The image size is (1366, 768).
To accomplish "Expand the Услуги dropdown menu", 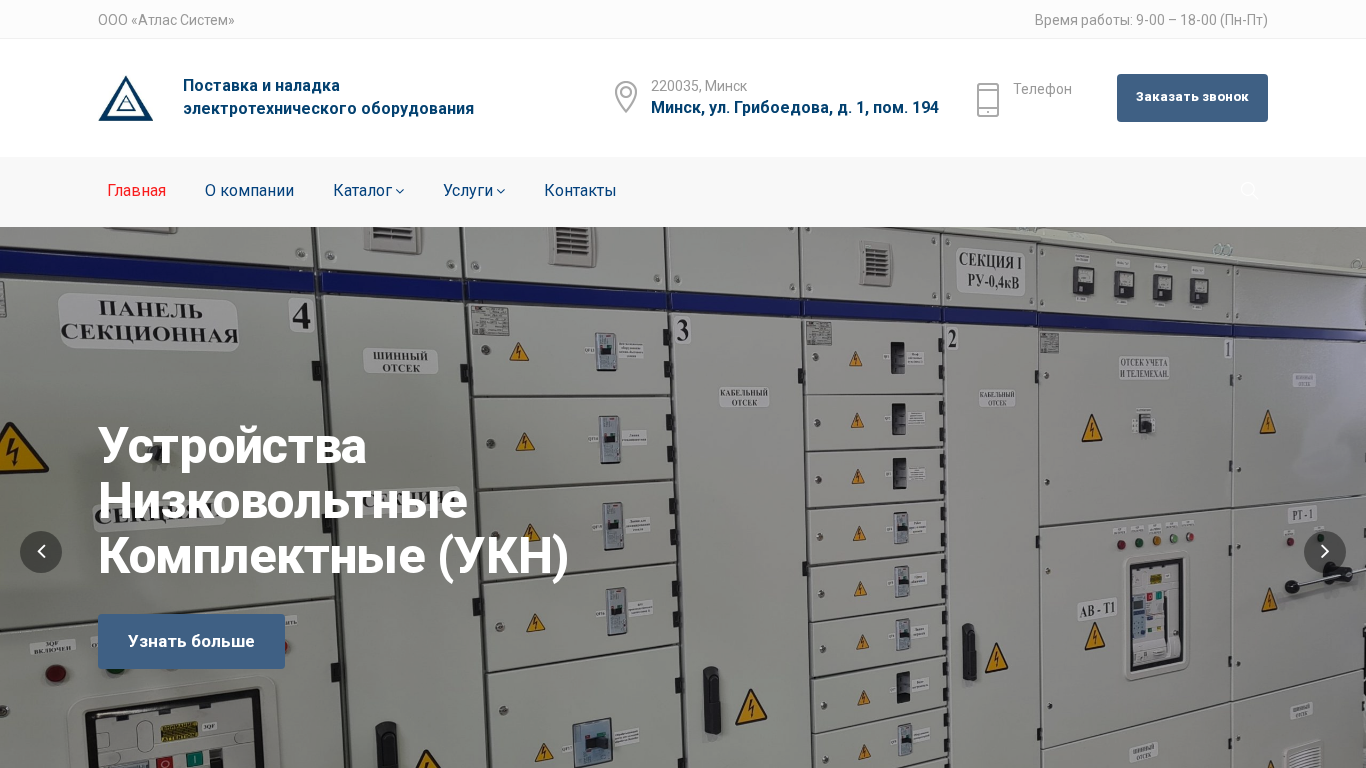I will pos(474,191).
